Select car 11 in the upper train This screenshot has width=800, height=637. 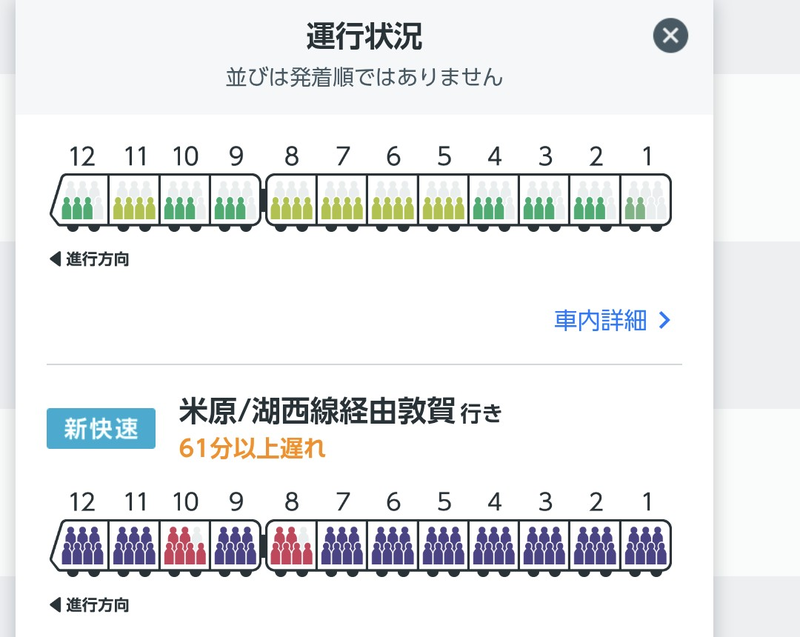(x=134, y=199)
